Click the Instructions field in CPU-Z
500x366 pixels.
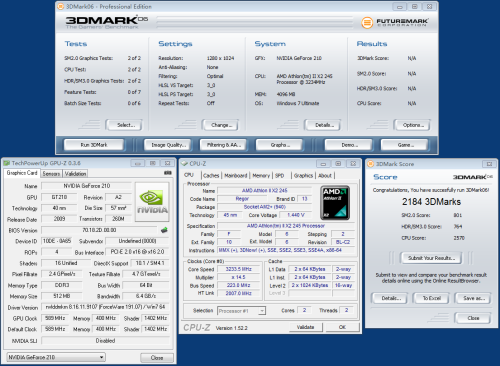point(286,250)
